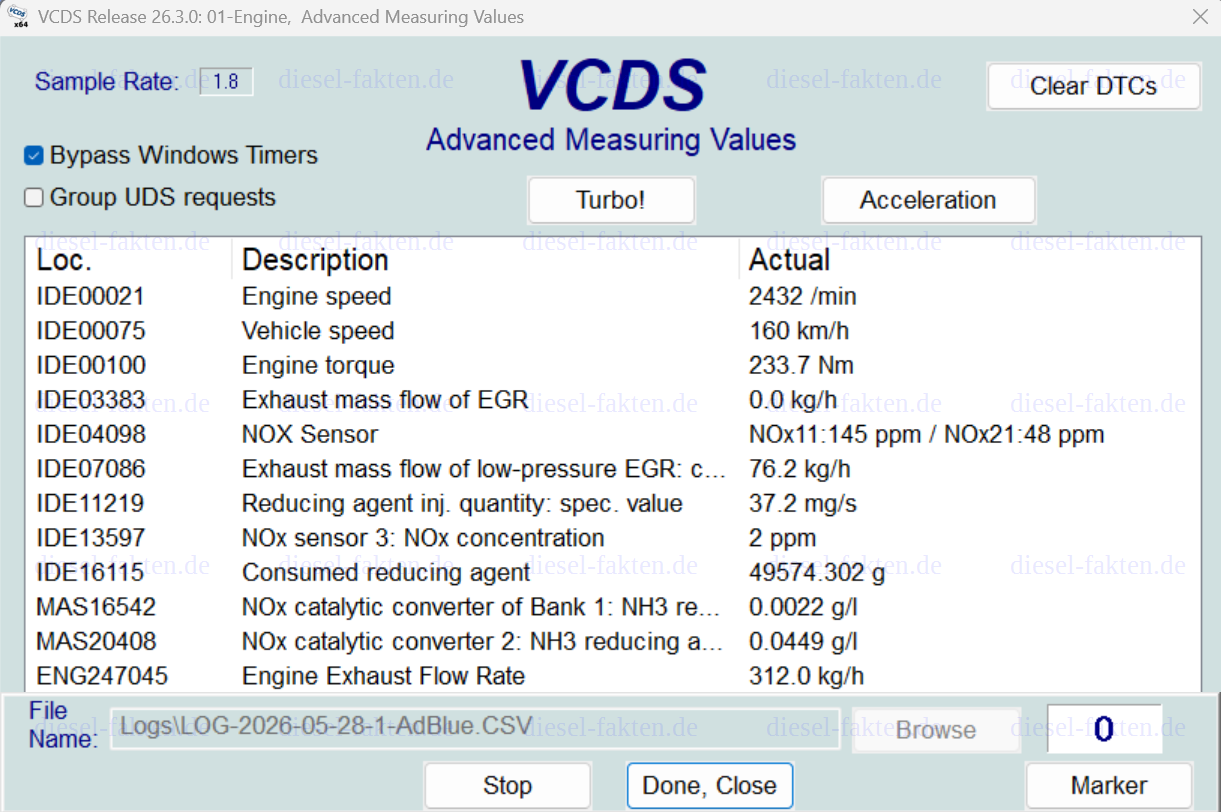Select row IDE11219
The height and width of the screenshot is (812, 1221).
pos(613,504)
